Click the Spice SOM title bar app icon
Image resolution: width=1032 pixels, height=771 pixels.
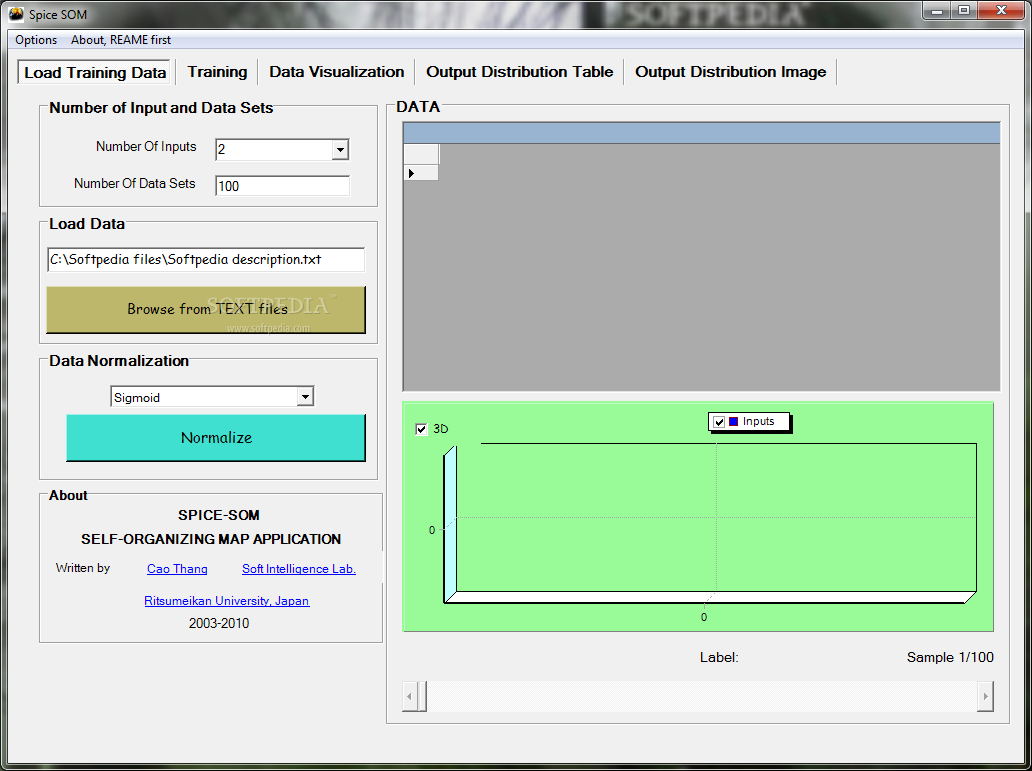pyautogui.click(x=16, y=14)
